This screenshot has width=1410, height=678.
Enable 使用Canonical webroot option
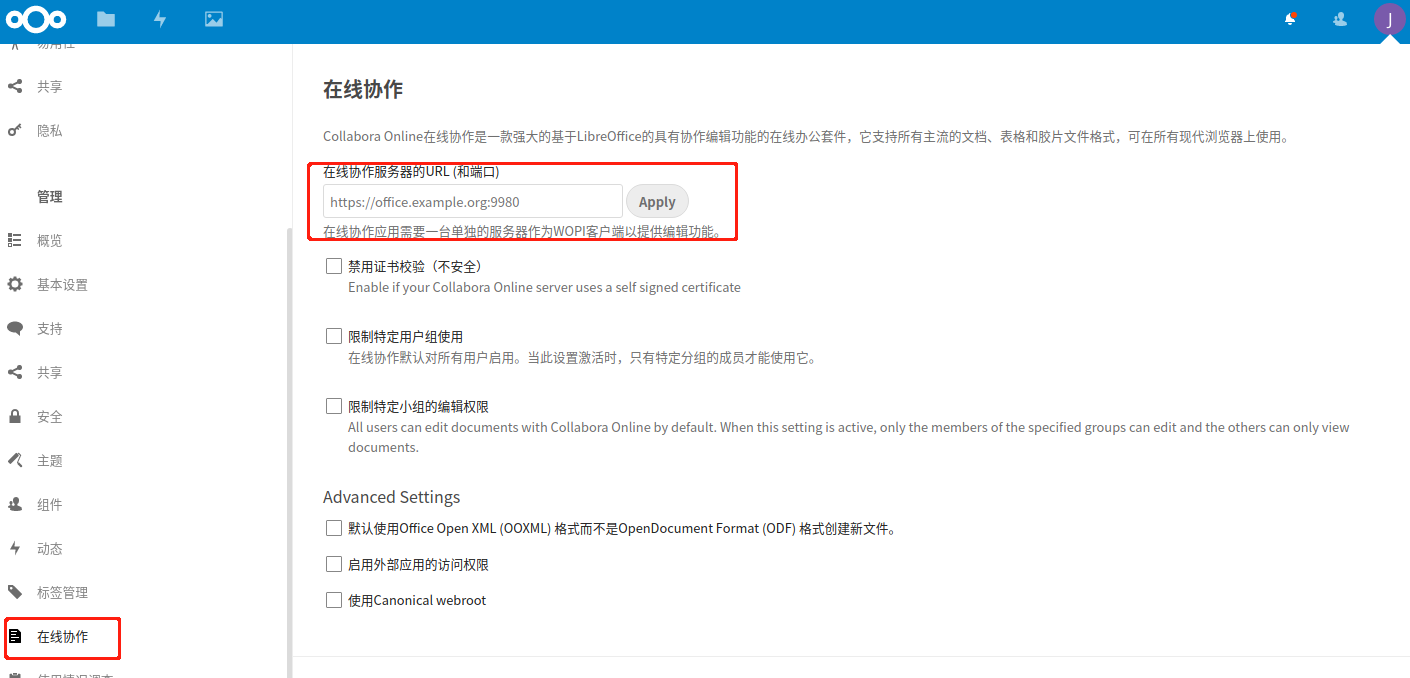[333, 599]
